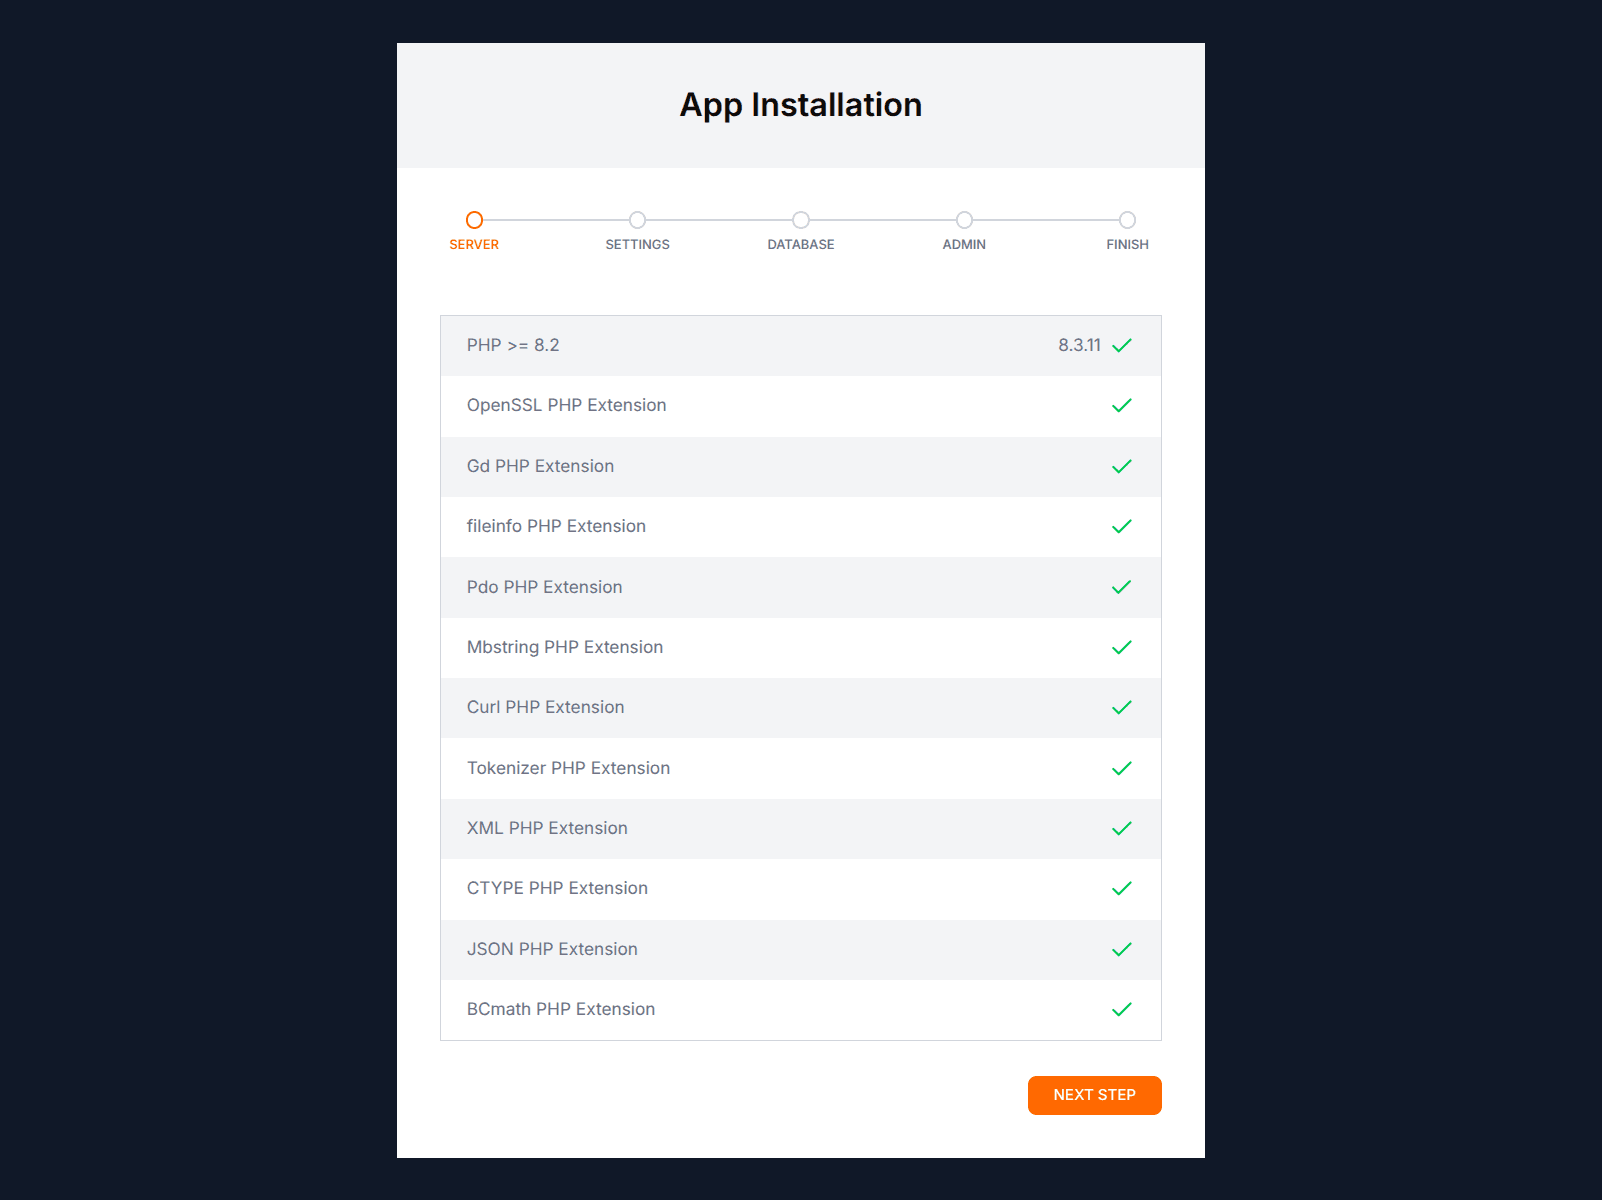This screenshot has height=1200, width=1602.
Task: Click the XML PHP Extension checkmark
Action: tap(1122, 829)
